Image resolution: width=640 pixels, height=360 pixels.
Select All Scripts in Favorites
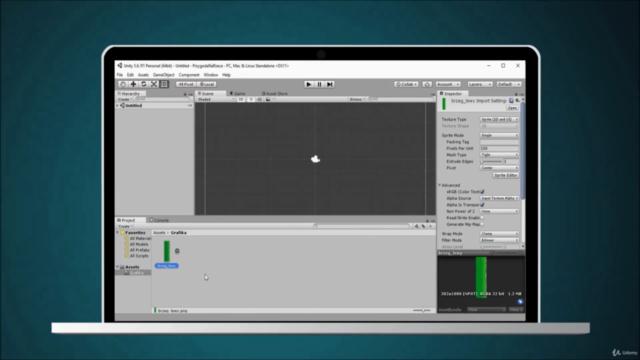136,256
